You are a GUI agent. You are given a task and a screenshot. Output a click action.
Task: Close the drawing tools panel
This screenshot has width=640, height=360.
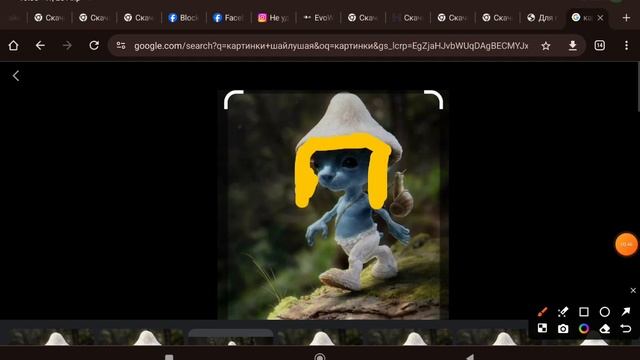pos(633,291)
